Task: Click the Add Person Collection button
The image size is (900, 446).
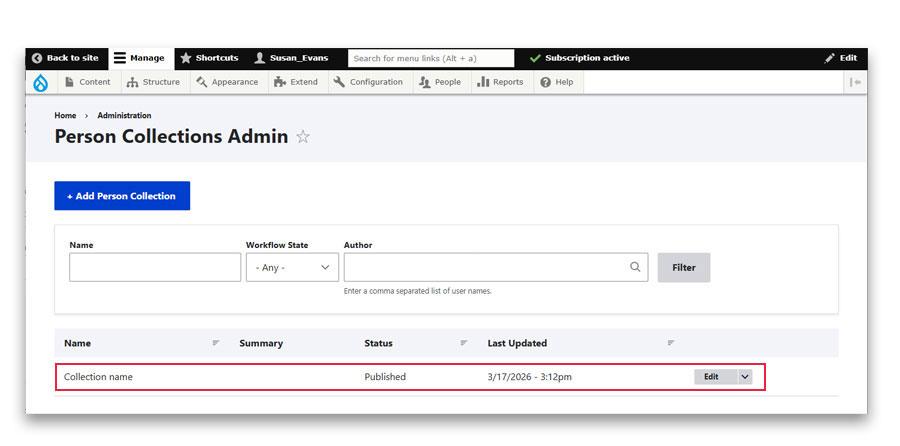Action: click(122, 196)
